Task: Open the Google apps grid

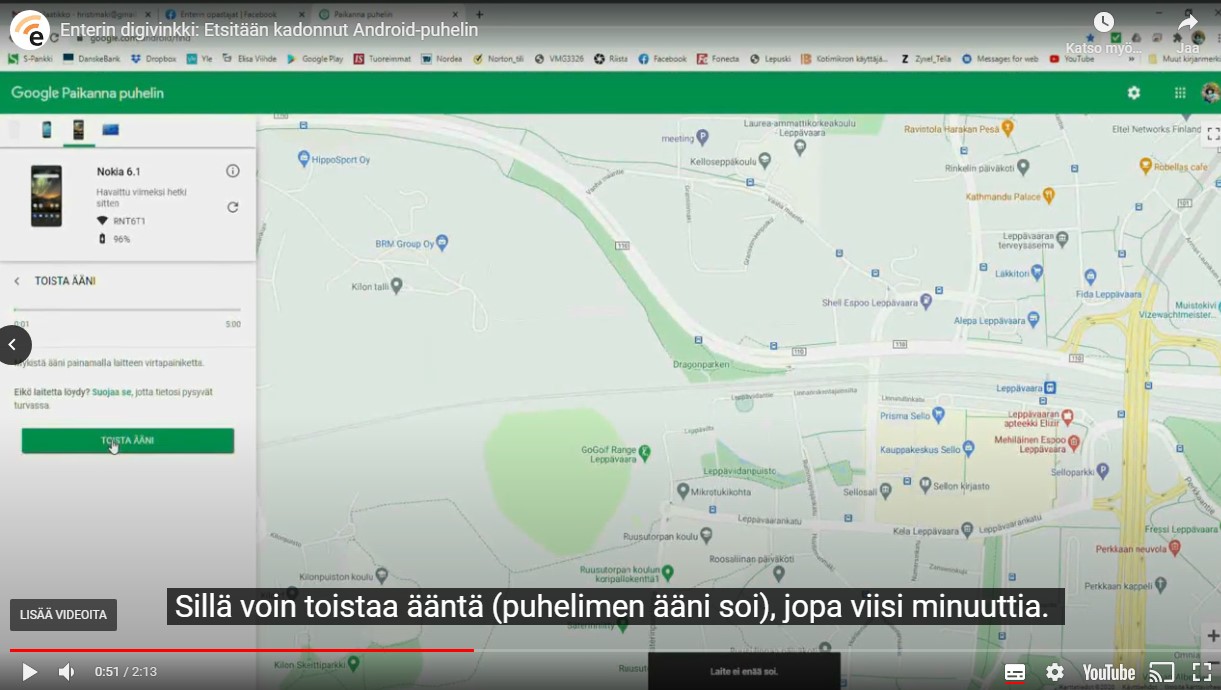Action: (x=1180, y=92)
